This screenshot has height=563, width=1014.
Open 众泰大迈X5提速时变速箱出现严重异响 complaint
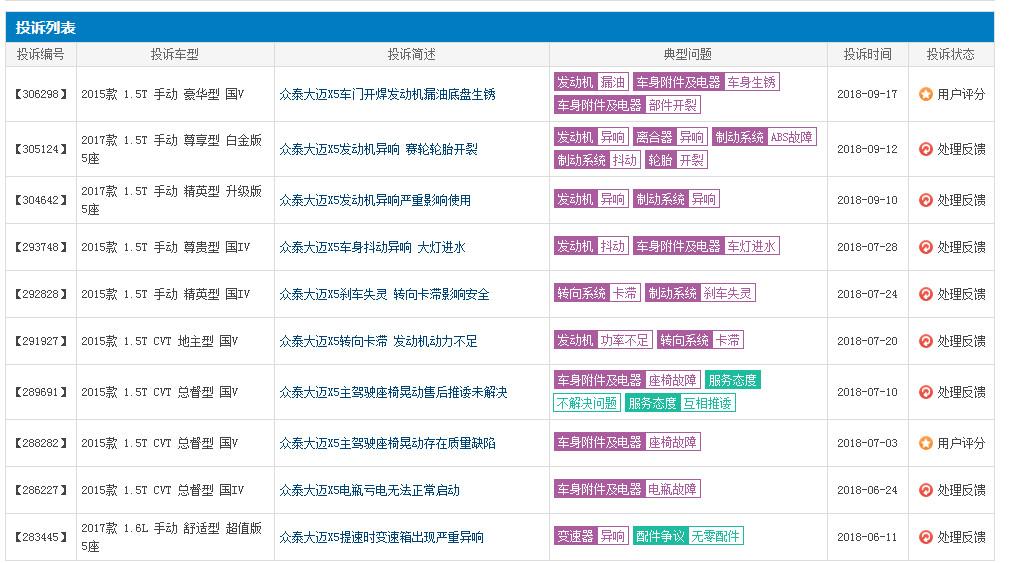click(x=382, y=537)
